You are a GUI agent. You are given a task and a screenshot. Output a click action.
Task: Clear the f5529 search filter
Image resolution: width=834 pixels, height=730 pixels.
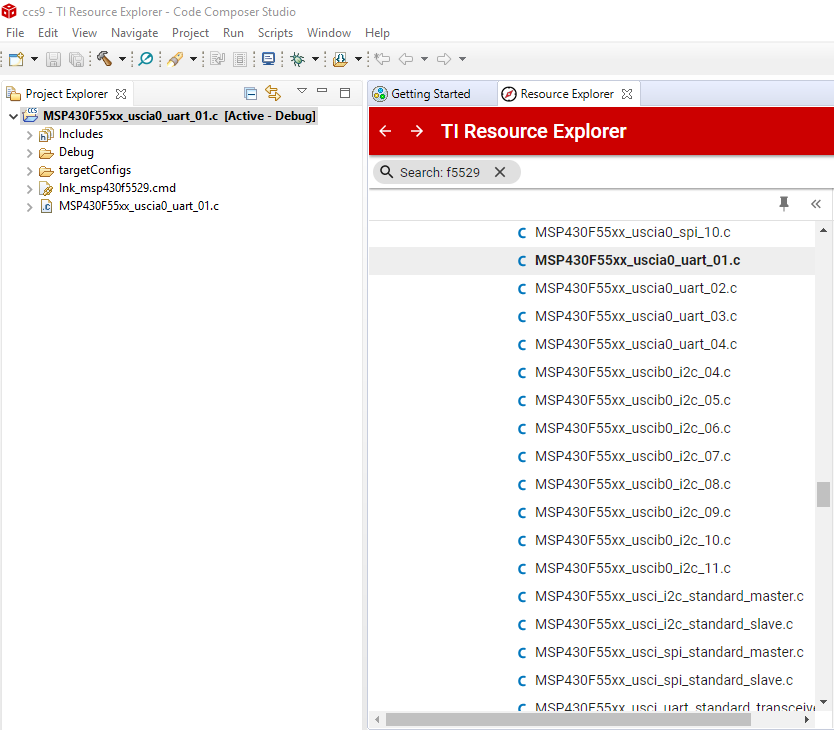pyautogui.click(x=500, y=172)
